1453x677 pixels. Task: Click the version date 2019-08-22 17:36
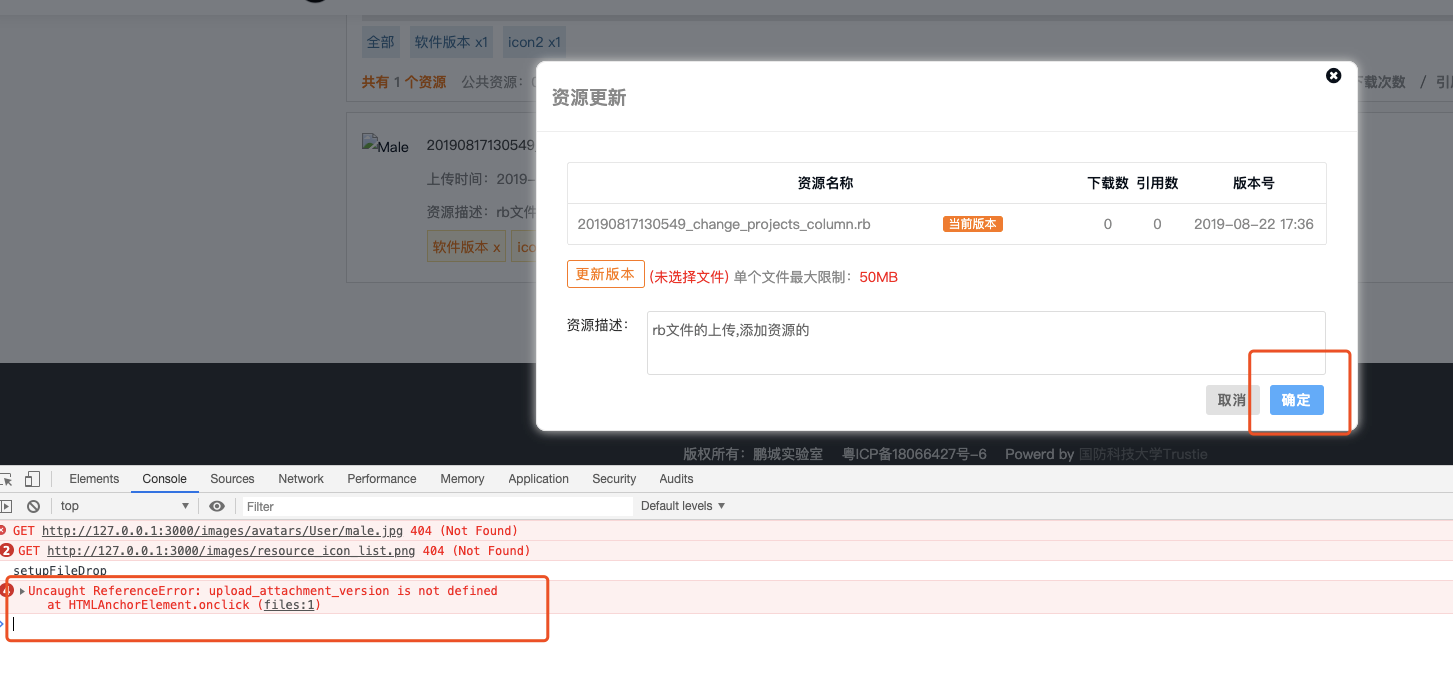pos(1254,224)
